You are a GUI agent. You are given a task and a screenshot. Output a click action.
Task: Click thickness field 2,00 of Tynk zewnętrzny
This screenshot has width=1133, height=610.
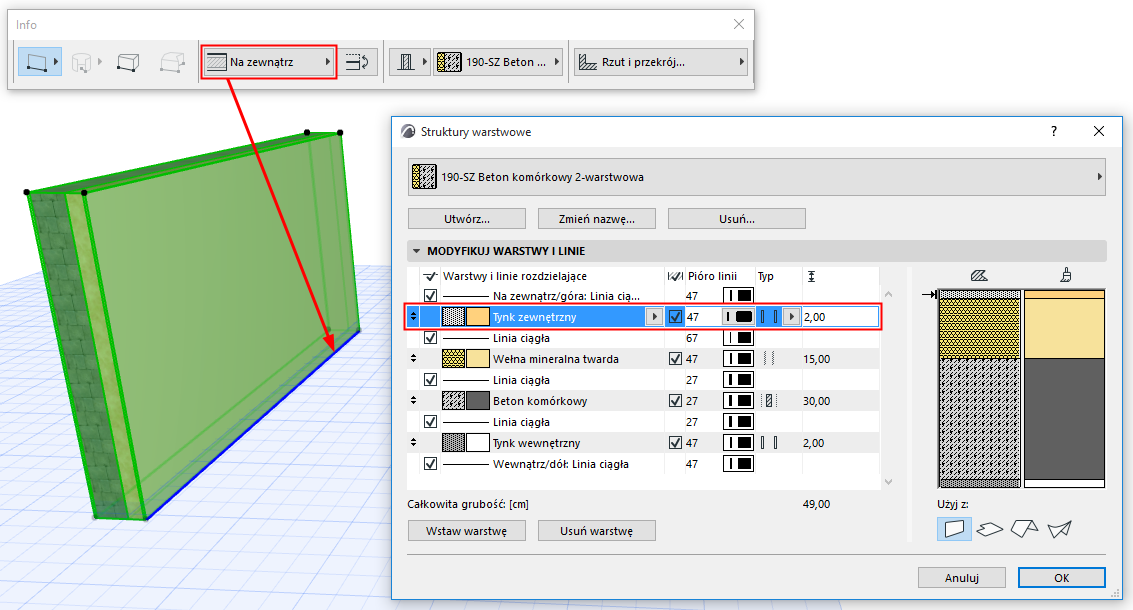tap(840, 317)
